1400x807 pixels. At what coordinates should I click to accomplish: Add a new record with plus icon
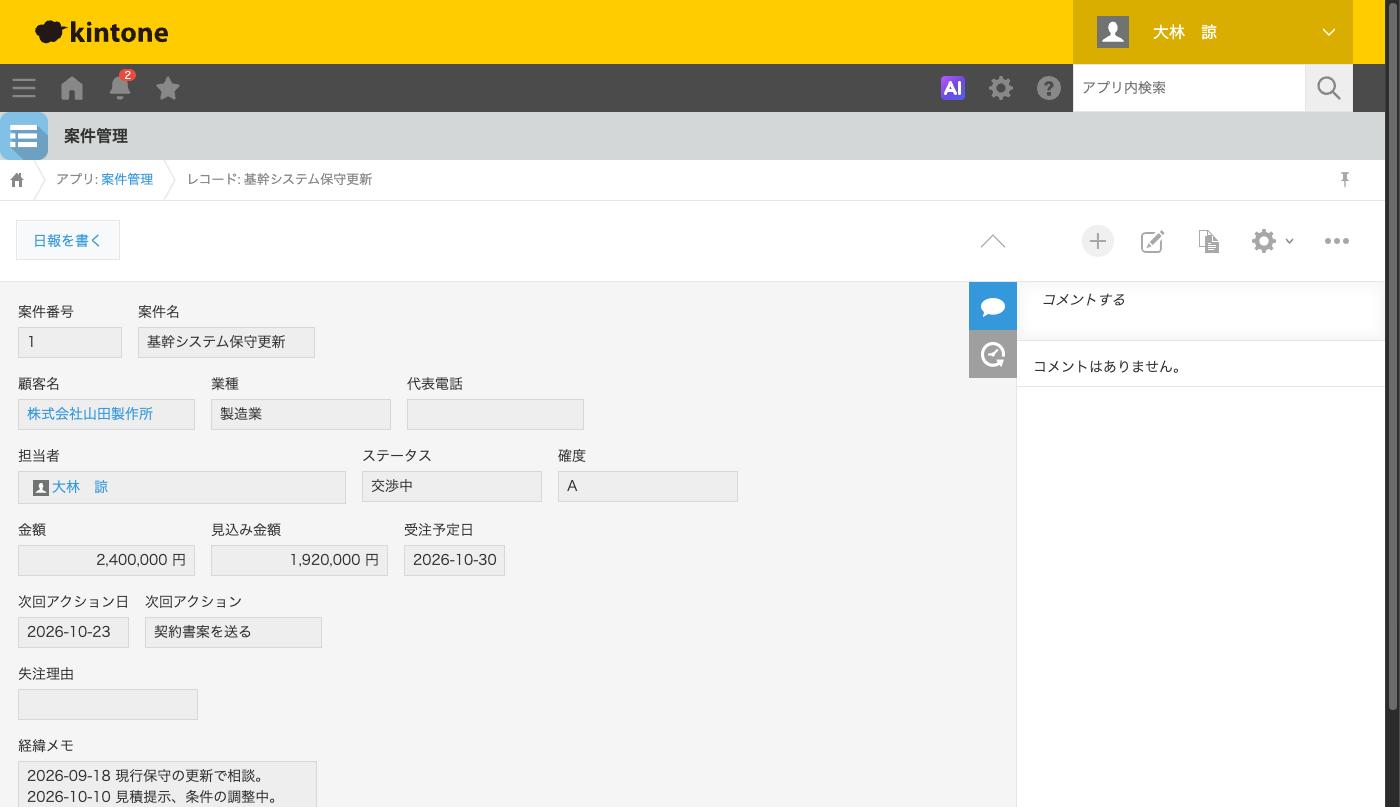pyautogui.click(x=1098, y=241)
